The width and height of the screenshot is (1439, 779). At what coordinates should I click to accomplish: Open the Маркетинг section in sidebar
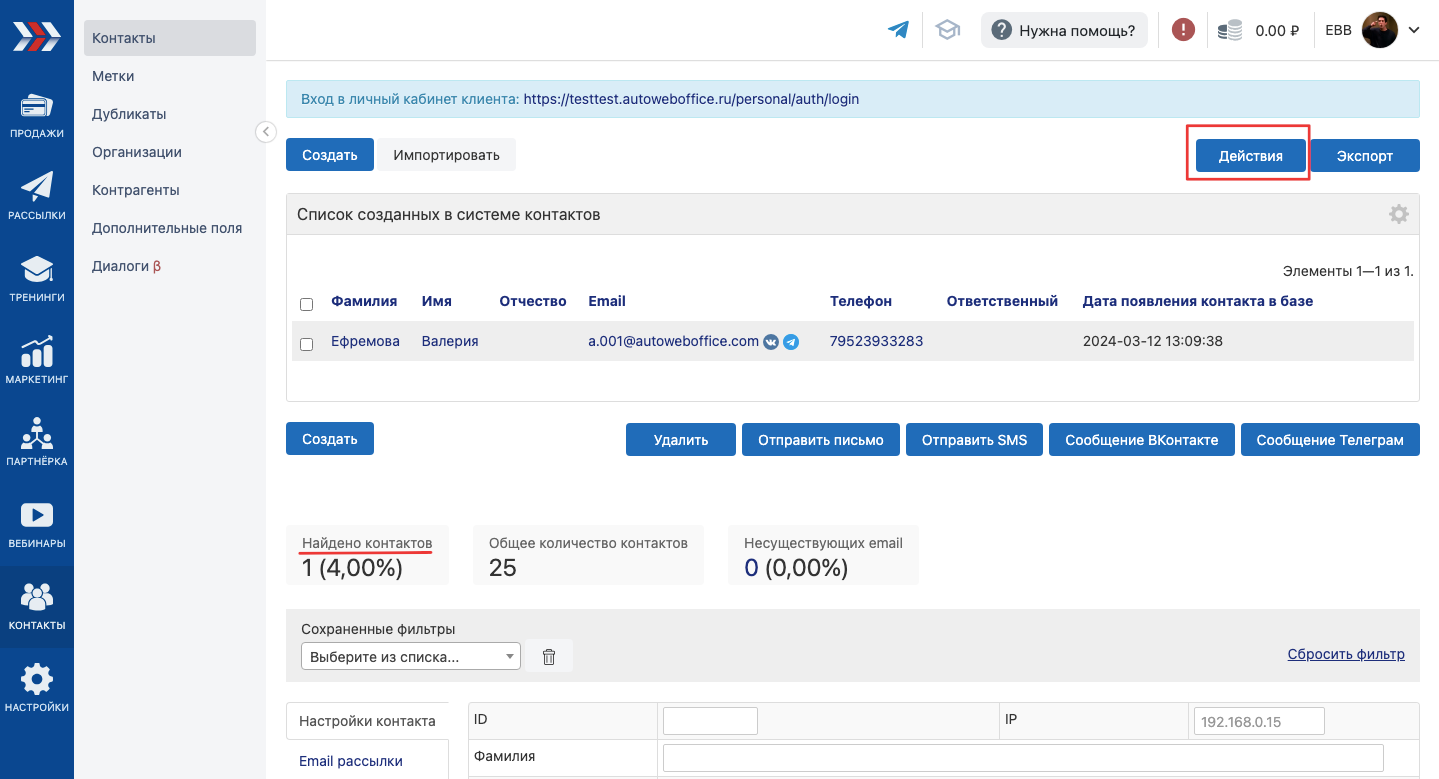[x=36, y=361]
